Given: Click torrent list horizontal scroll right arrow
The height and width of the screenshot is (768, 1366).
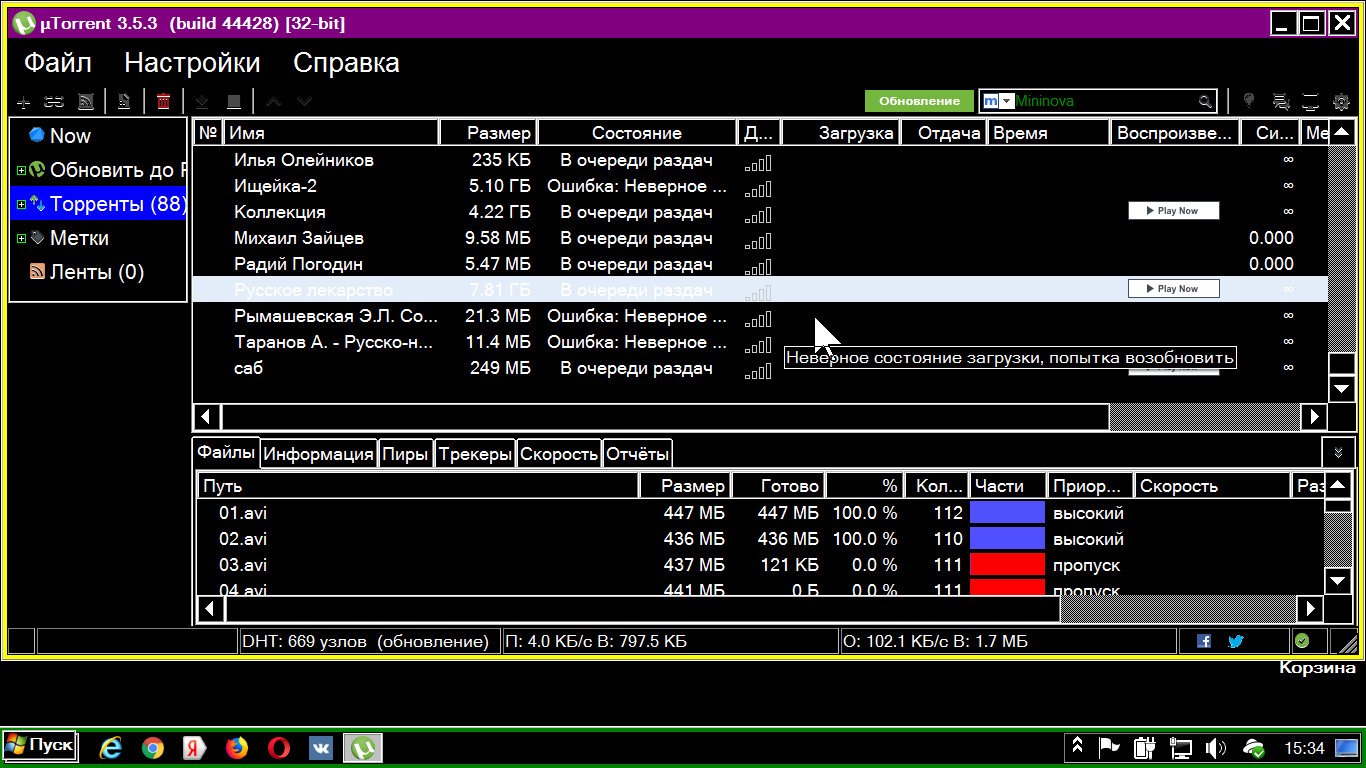Looking at the screenshot, I should [1315, 417].
